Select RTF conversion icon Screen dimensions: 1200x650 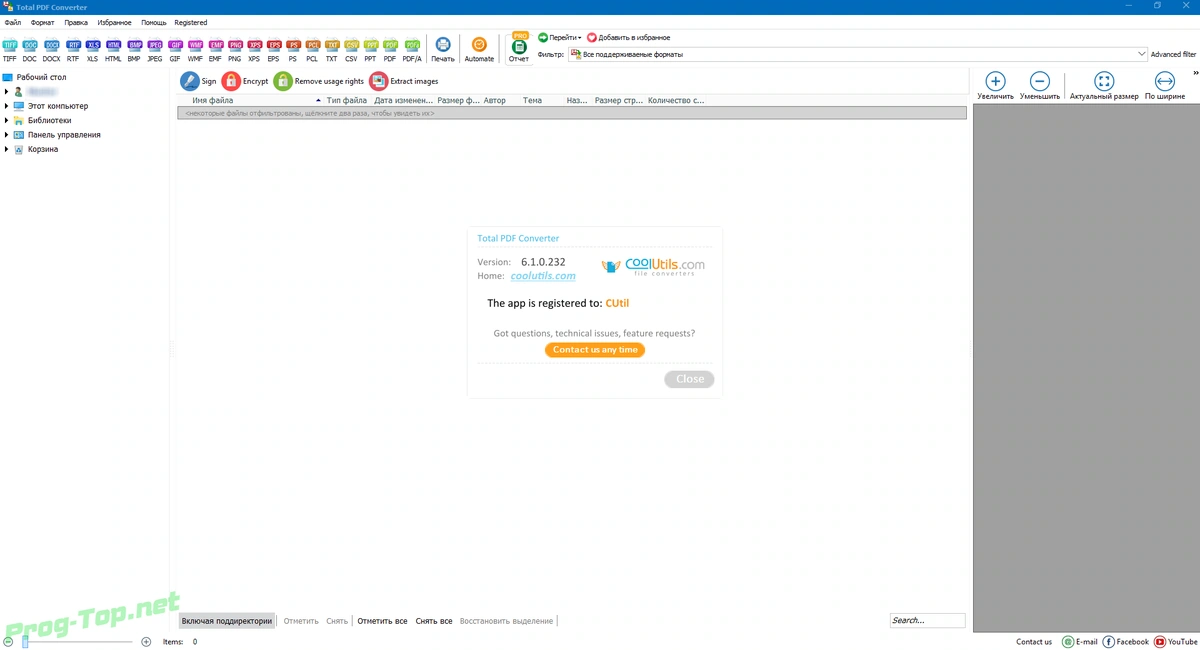tap(73, 50)
